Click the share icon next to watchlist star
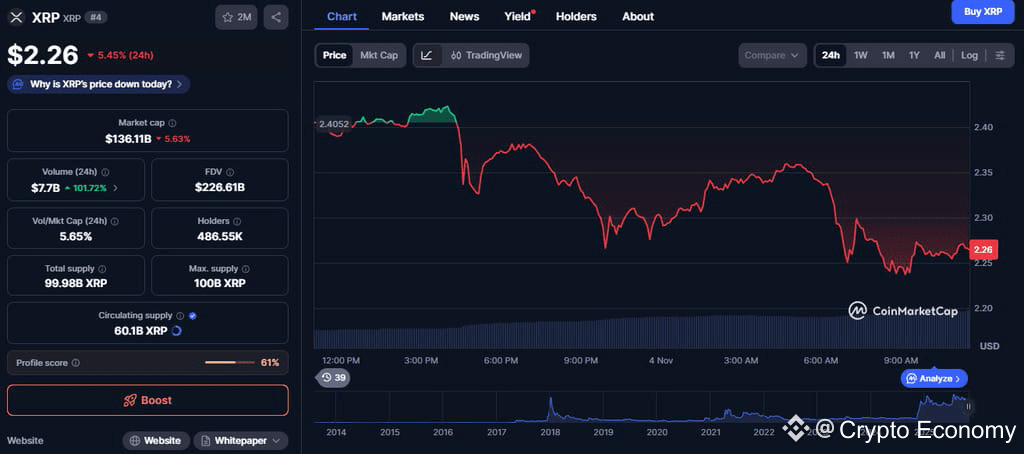1024x454 pixels. [276, 17]
